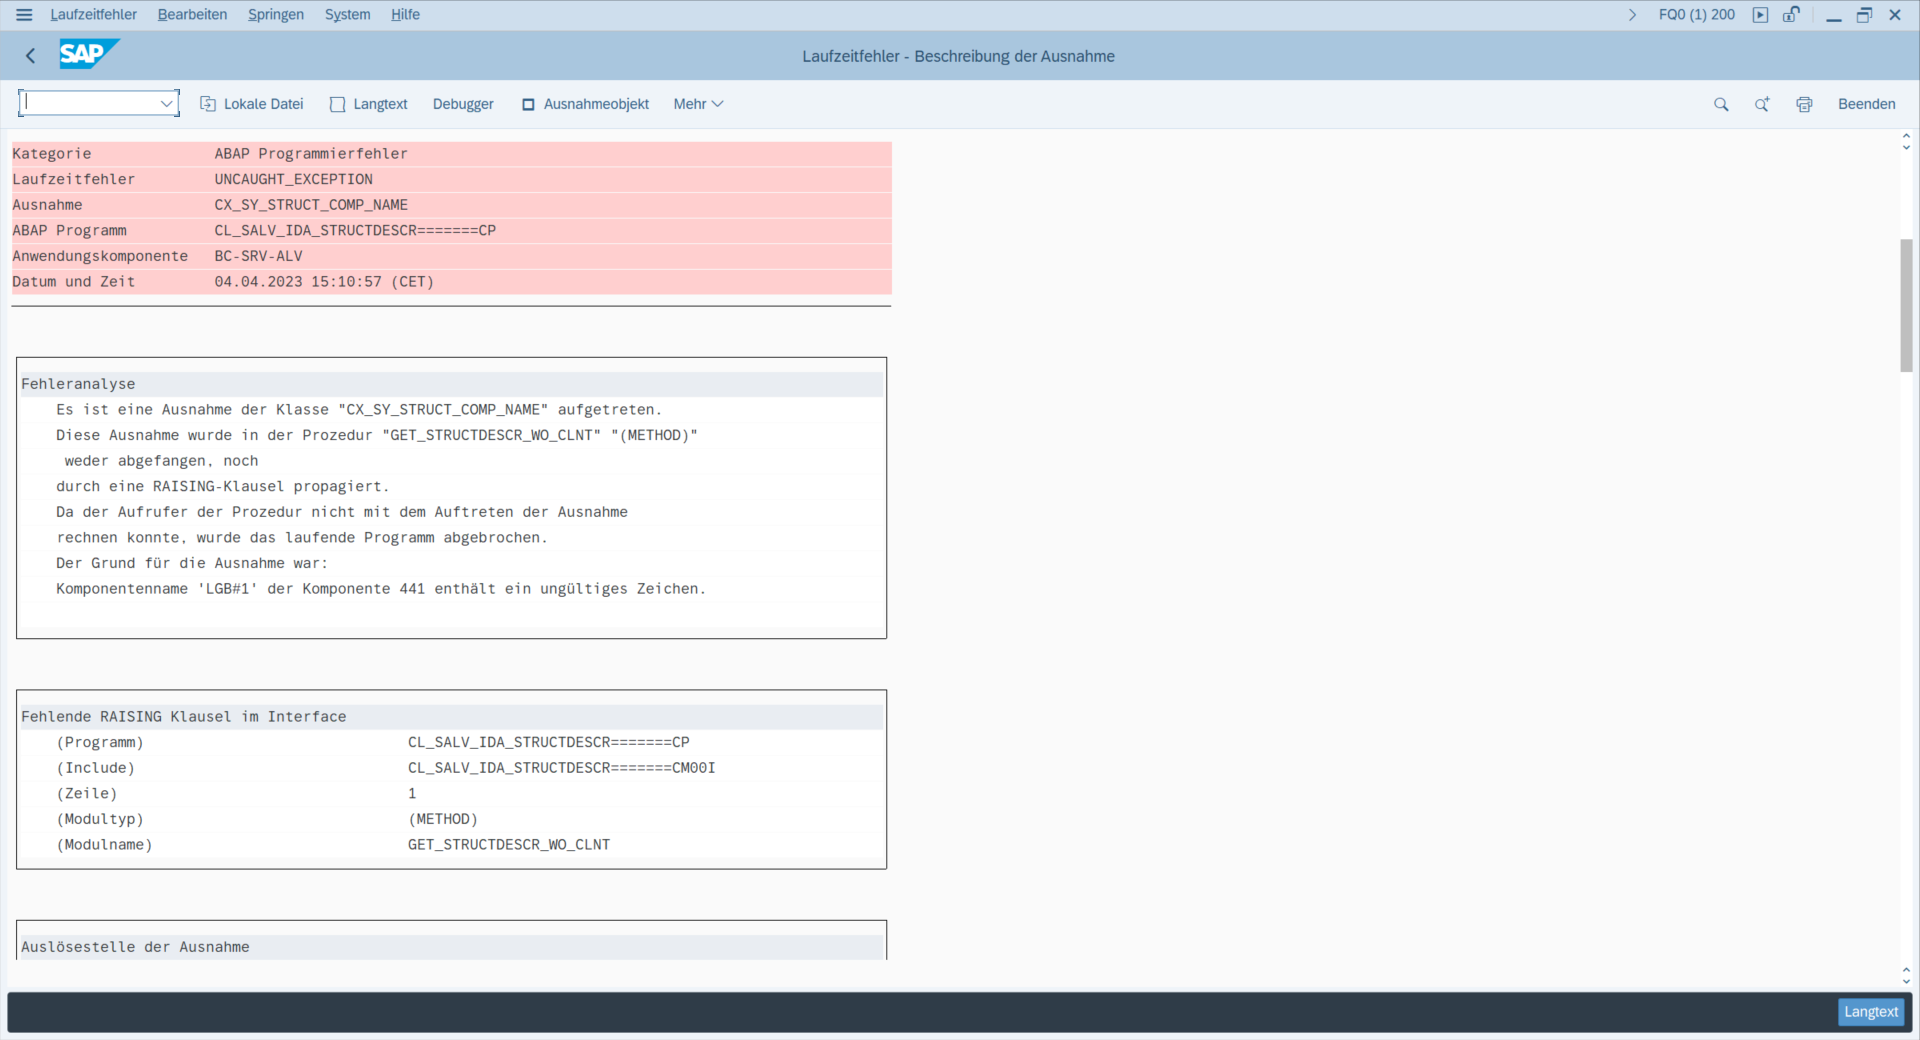Screen dimensions: 1920x1040
Task: Click the Beenden button
Action: point(1866,104)
